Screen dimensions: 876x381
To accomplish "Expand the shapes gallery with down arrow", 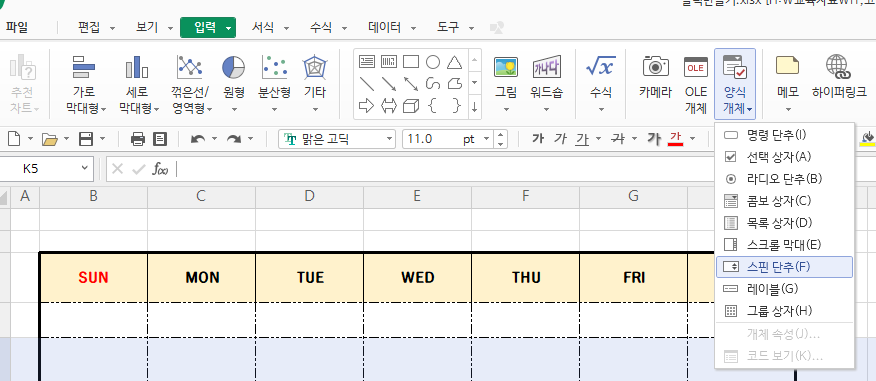I will [x=474, y=84].
